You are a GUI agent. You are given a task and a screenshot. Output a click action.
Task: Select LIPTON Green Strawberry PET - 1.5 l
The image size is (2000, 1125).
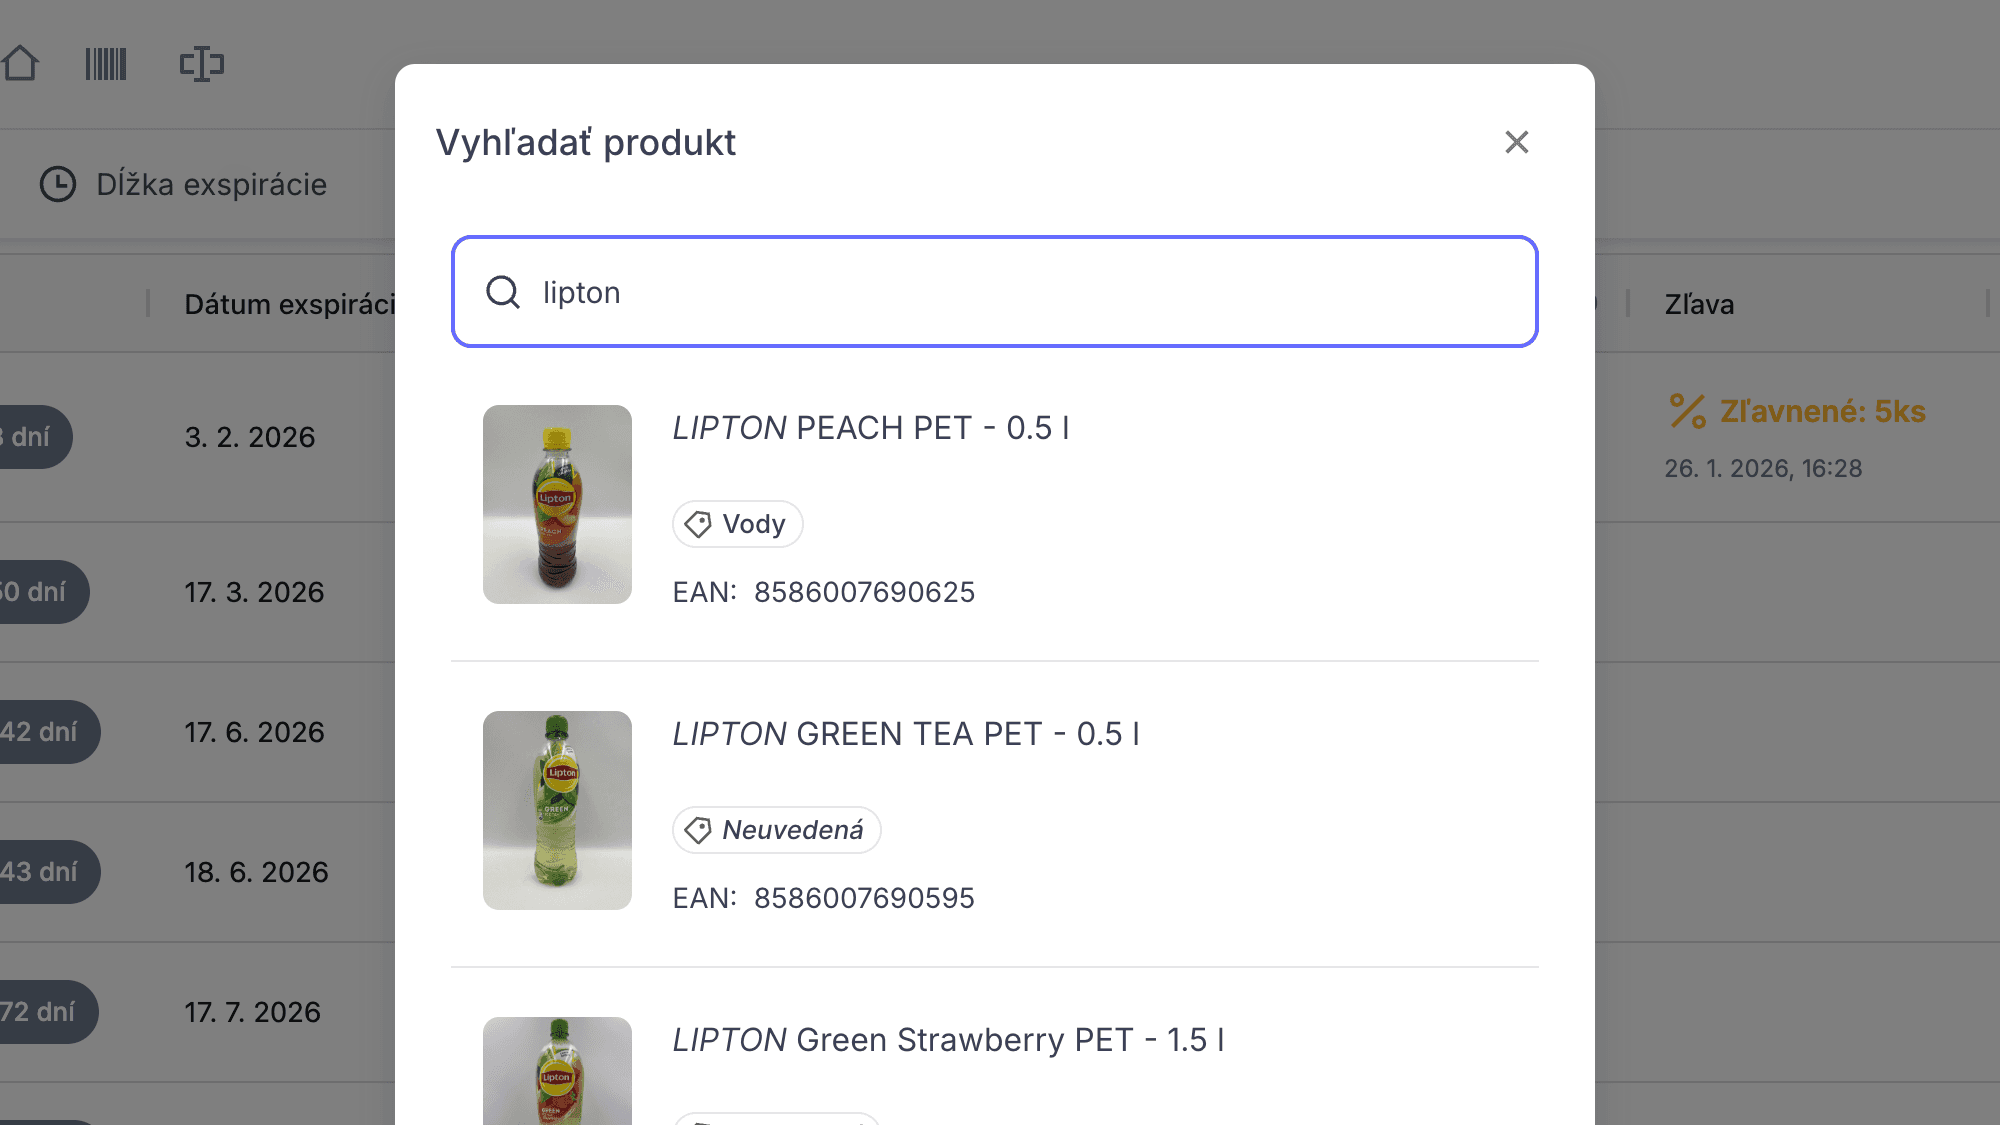point(948,1040)
